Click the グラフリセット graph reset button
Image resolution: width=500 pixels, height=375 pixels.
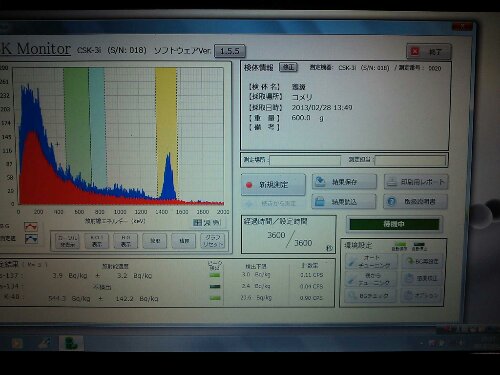212,240
